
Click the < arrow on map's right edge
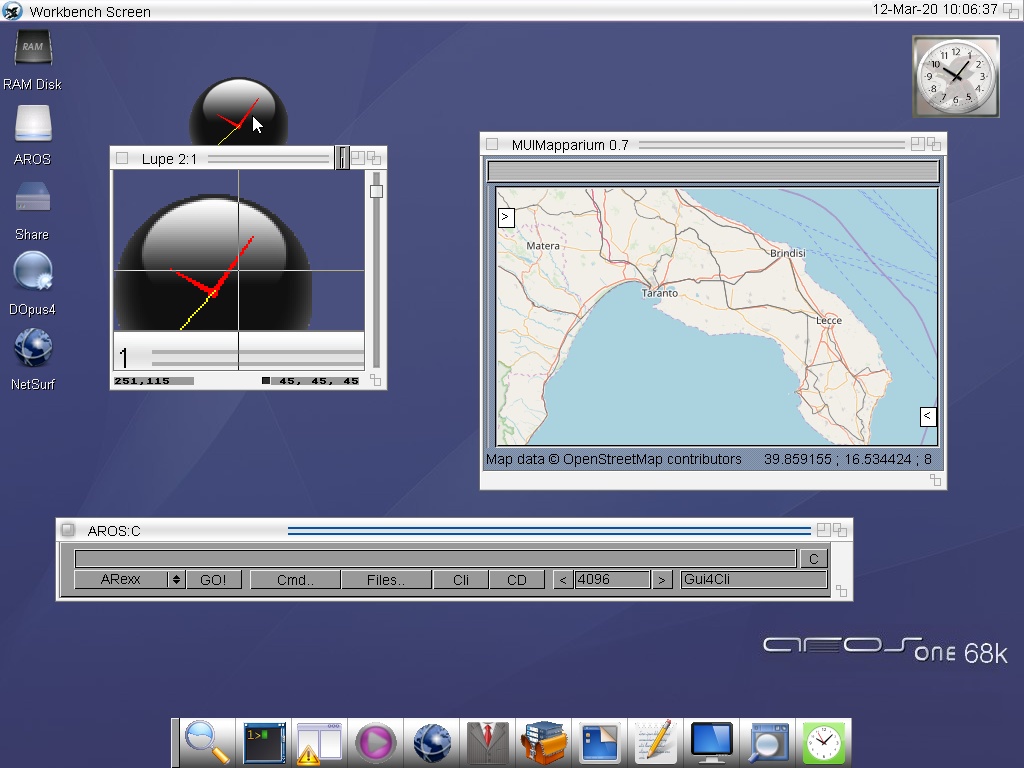pyautogui.click(x=928, y=416)
